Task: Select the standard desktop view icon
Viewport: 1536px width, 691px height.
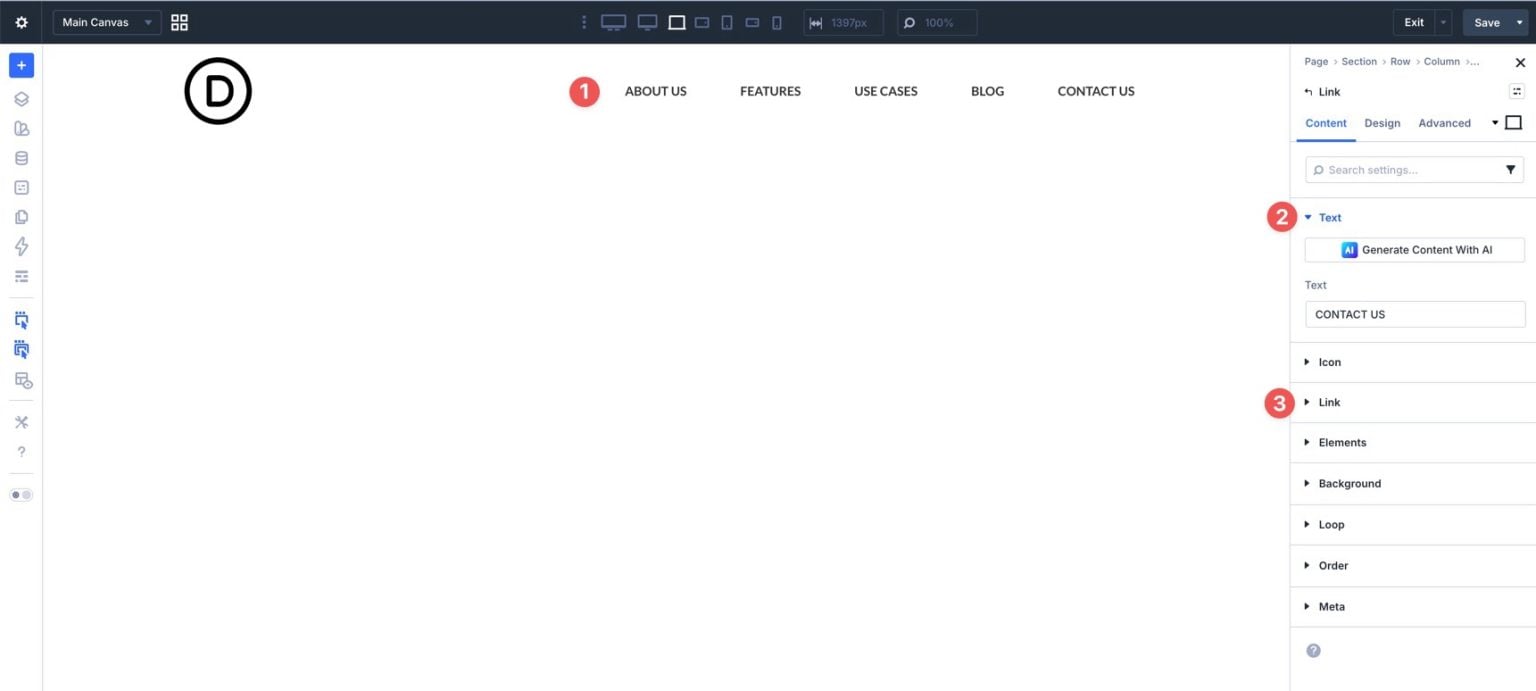Action: [x=647, y=22]
